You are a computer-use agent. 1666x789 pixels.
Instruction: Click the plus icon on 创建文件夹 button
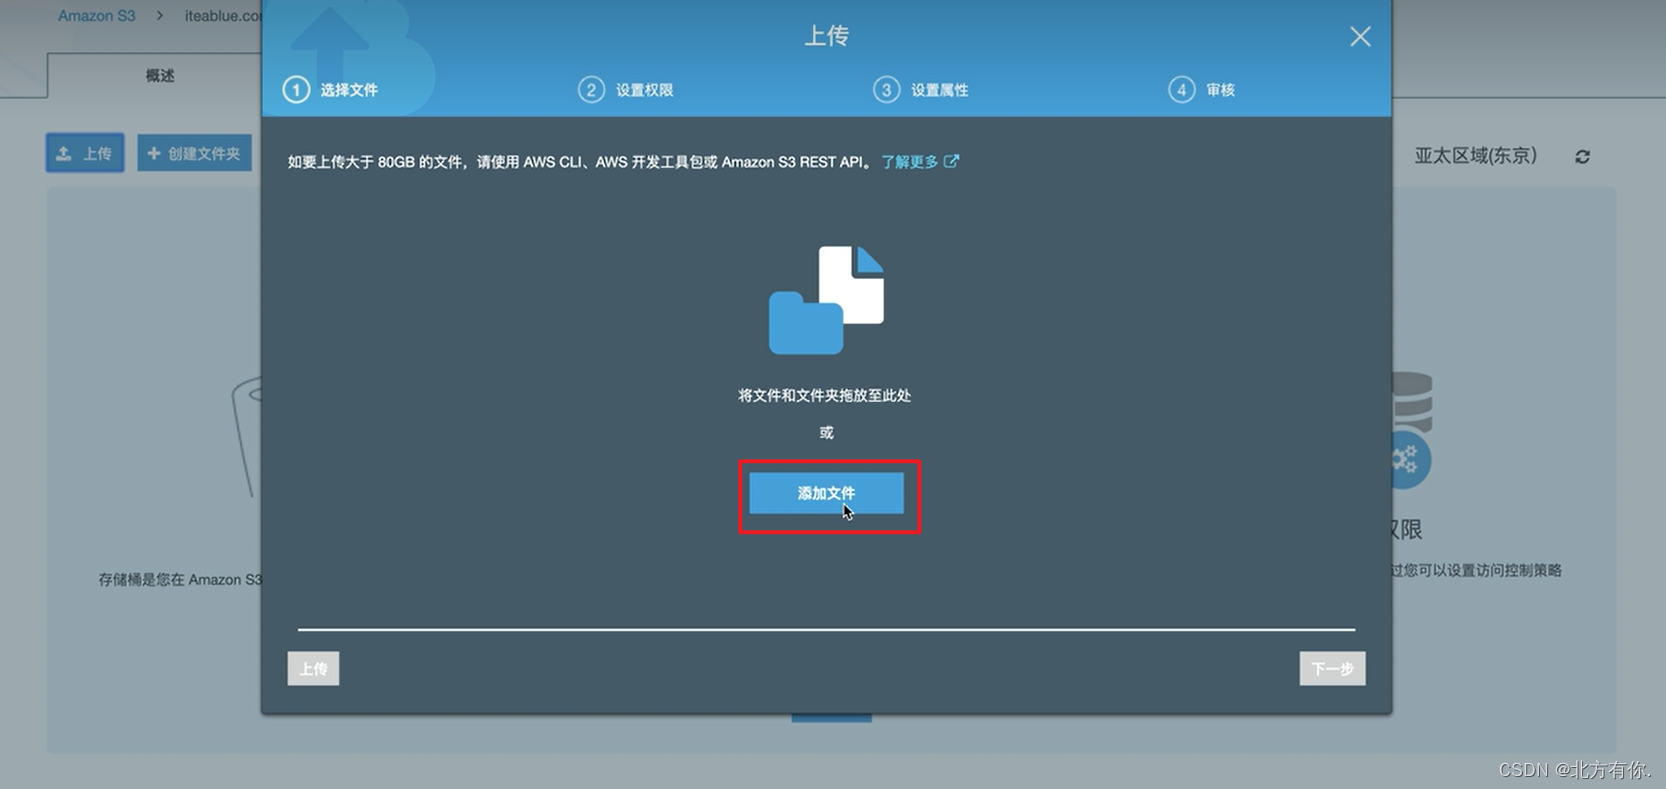154,153
